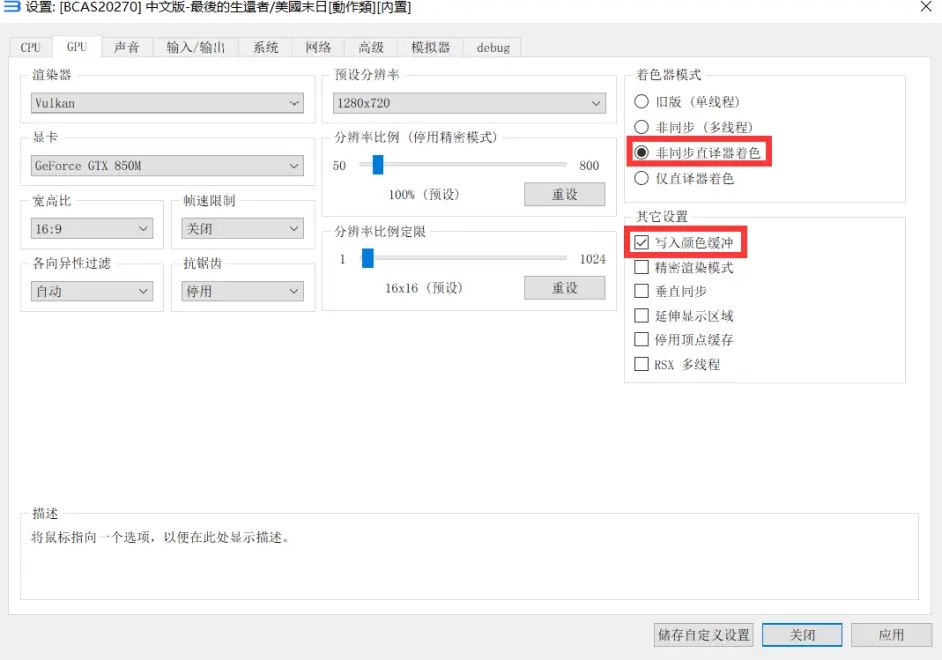Enable 垂直同步 setting
The height and width of the screenshot is (660, 942).
point(639,290)
